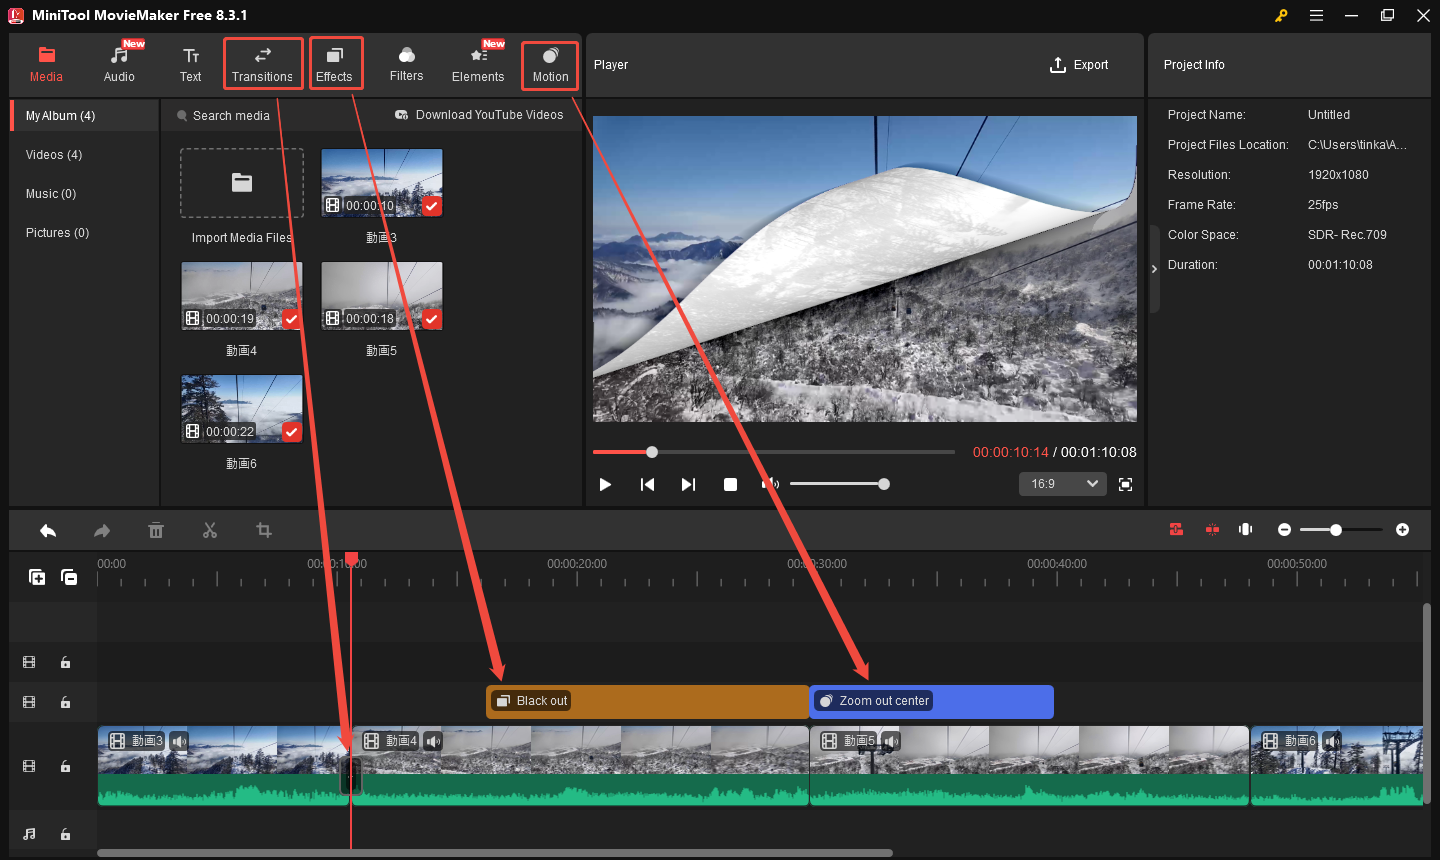
Task: Open the 16:9 aspect ratio dropdown
Action: coord(1063,484)
